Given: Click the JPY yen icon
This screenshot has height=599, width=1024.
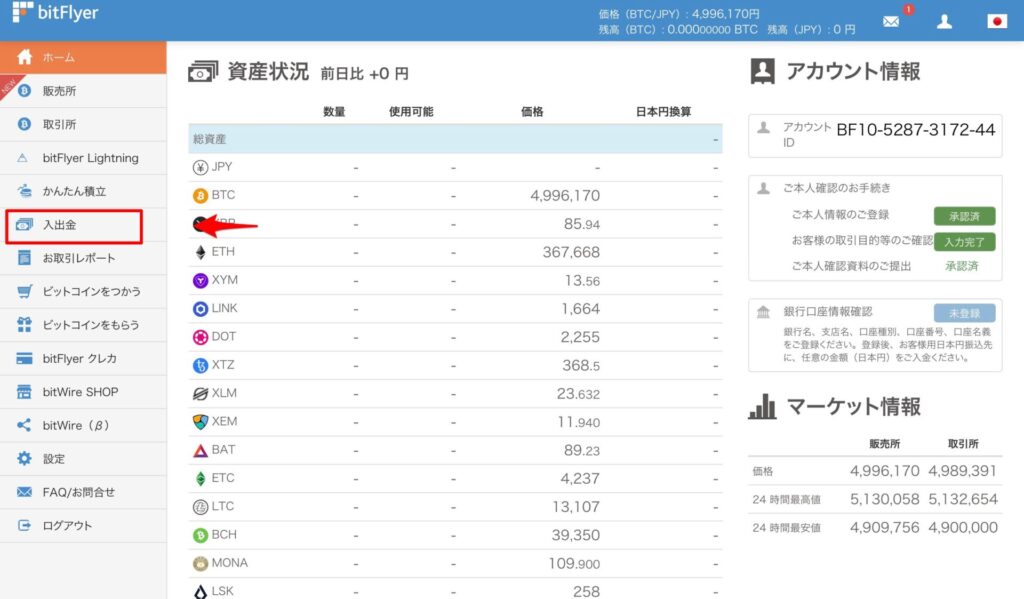Looking at the screenshot, I should [x=200, y=167].
